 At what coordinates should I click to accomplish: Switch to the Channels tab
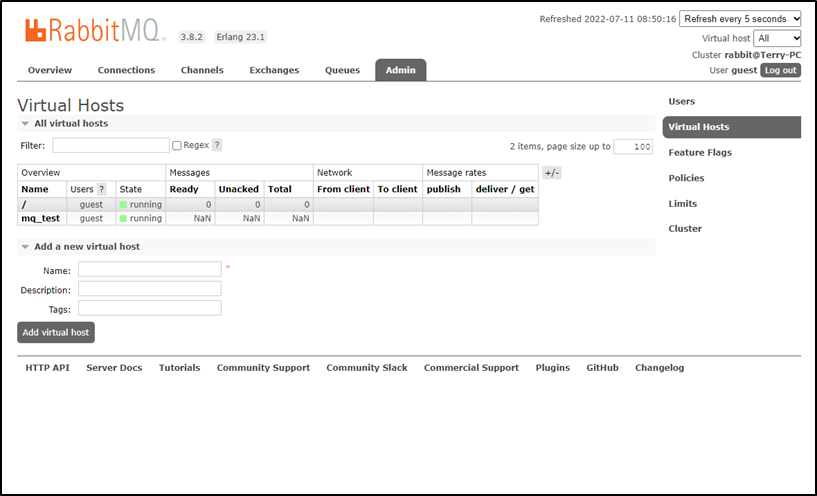pos(202,70)
